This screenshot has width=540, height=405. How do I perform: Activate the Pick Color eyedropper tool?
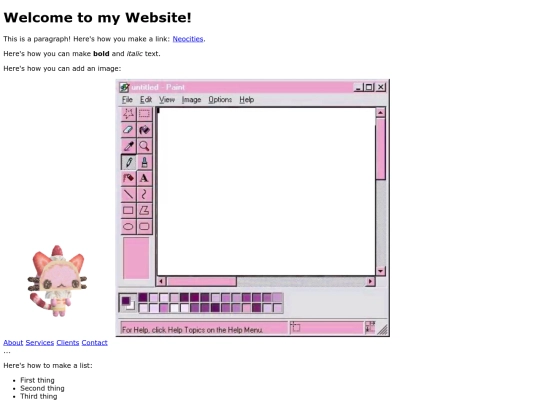128,146
